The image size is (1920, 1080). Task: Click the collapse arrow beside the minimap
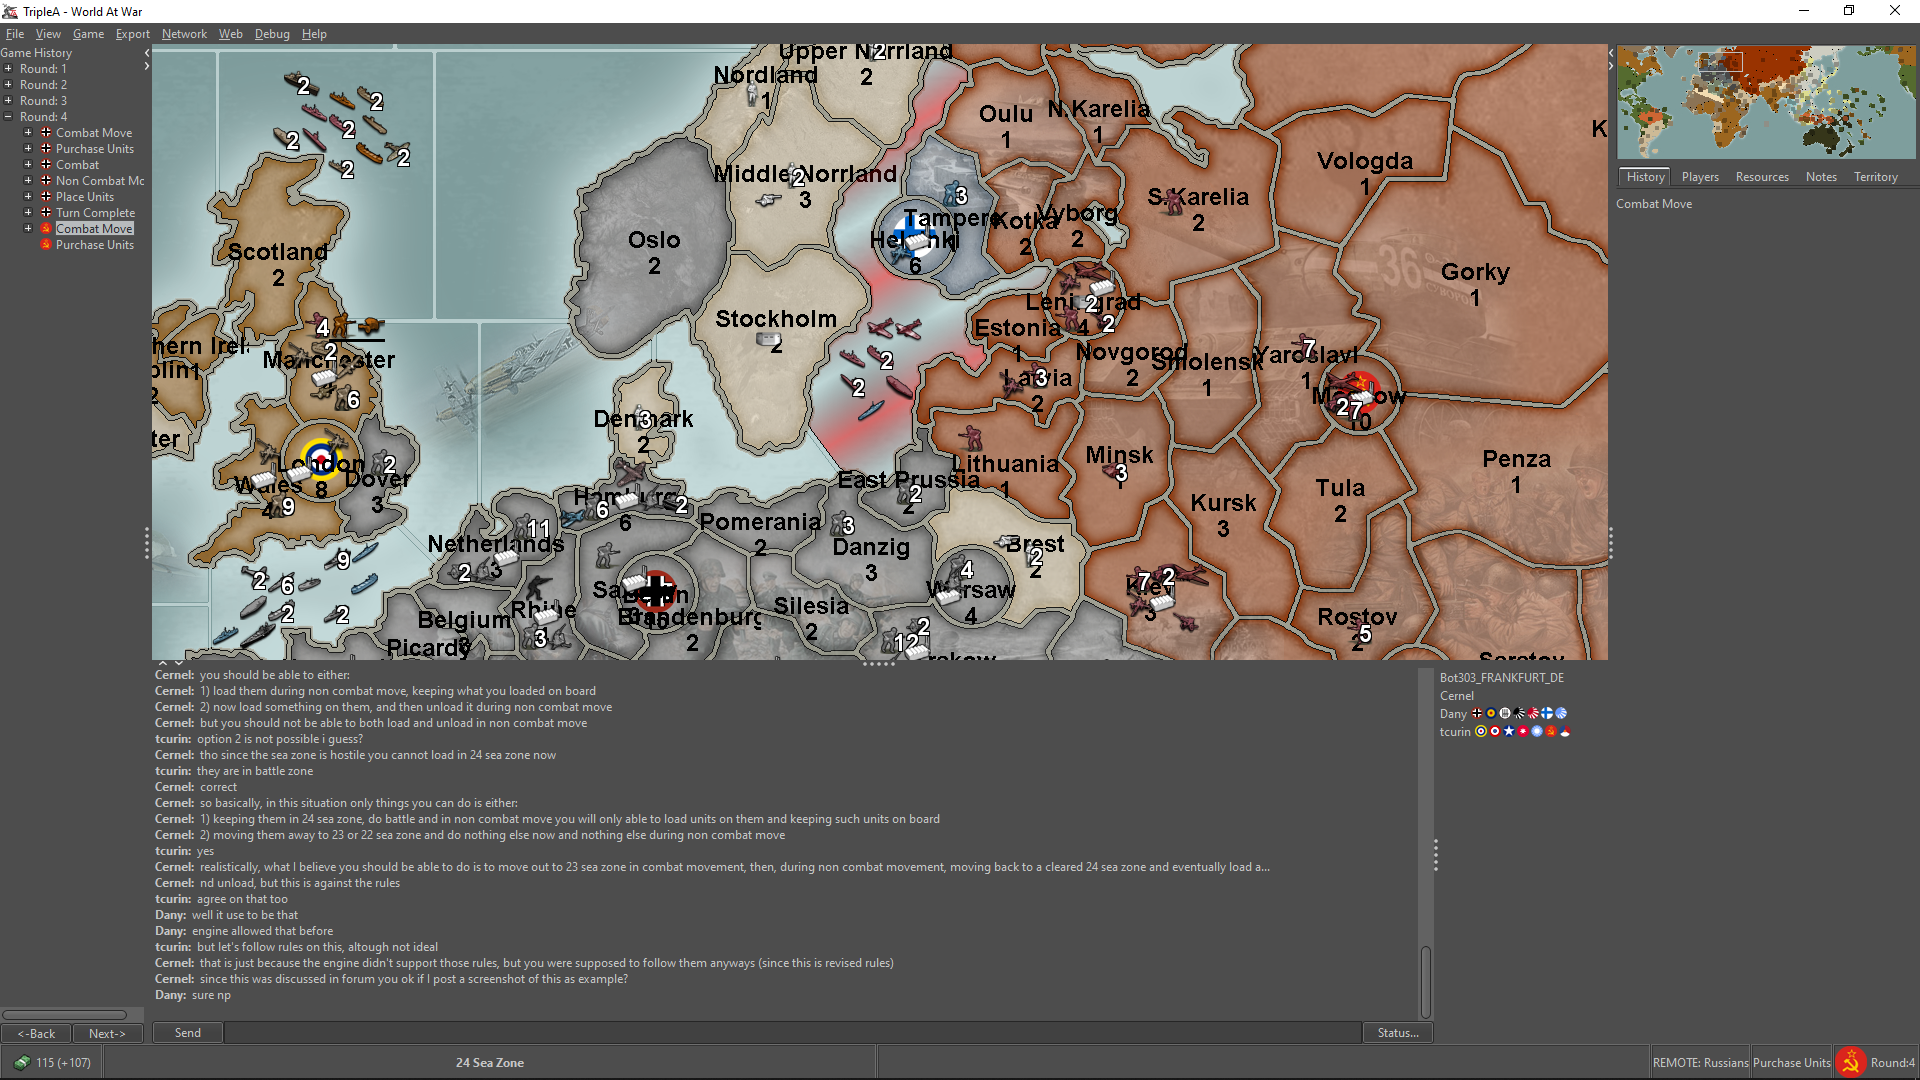click(1611, 52)
